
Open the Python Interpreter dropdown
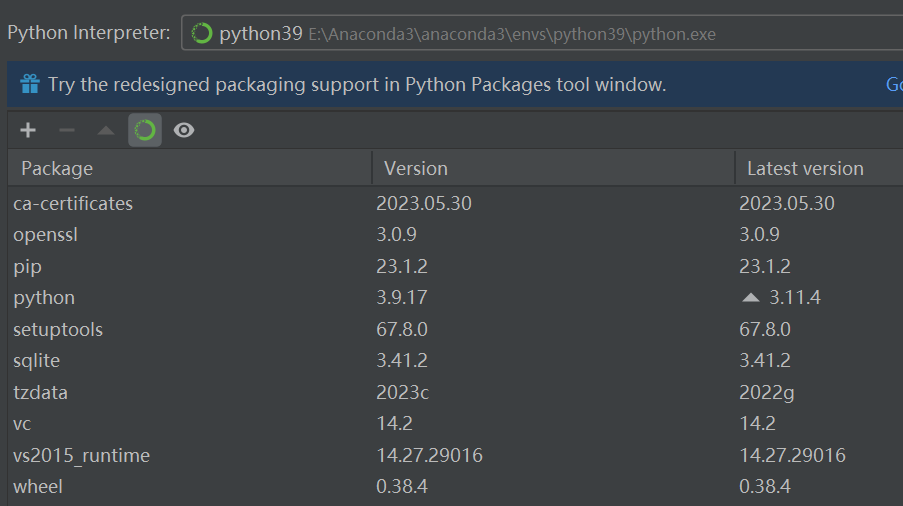[x=540, y=34]
